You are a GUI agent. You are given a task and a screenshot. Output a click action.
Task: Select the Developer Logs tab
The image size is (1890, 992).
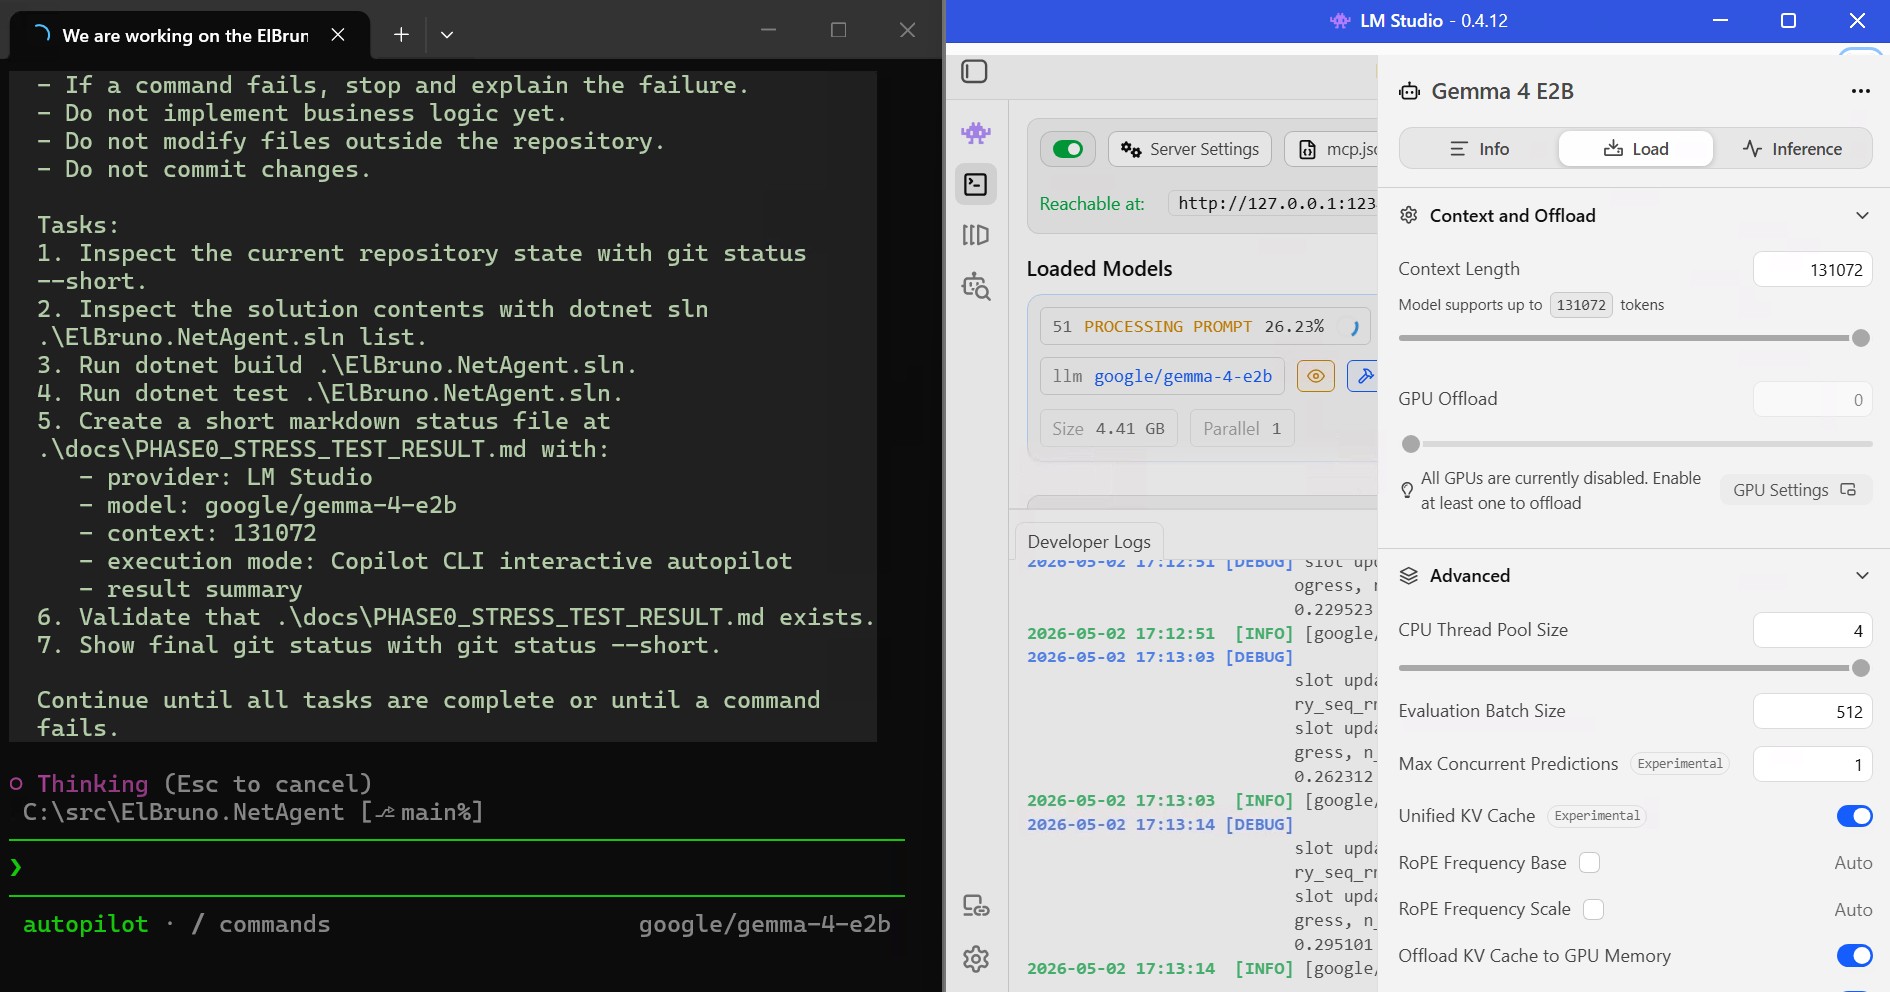click(1089, 541)
